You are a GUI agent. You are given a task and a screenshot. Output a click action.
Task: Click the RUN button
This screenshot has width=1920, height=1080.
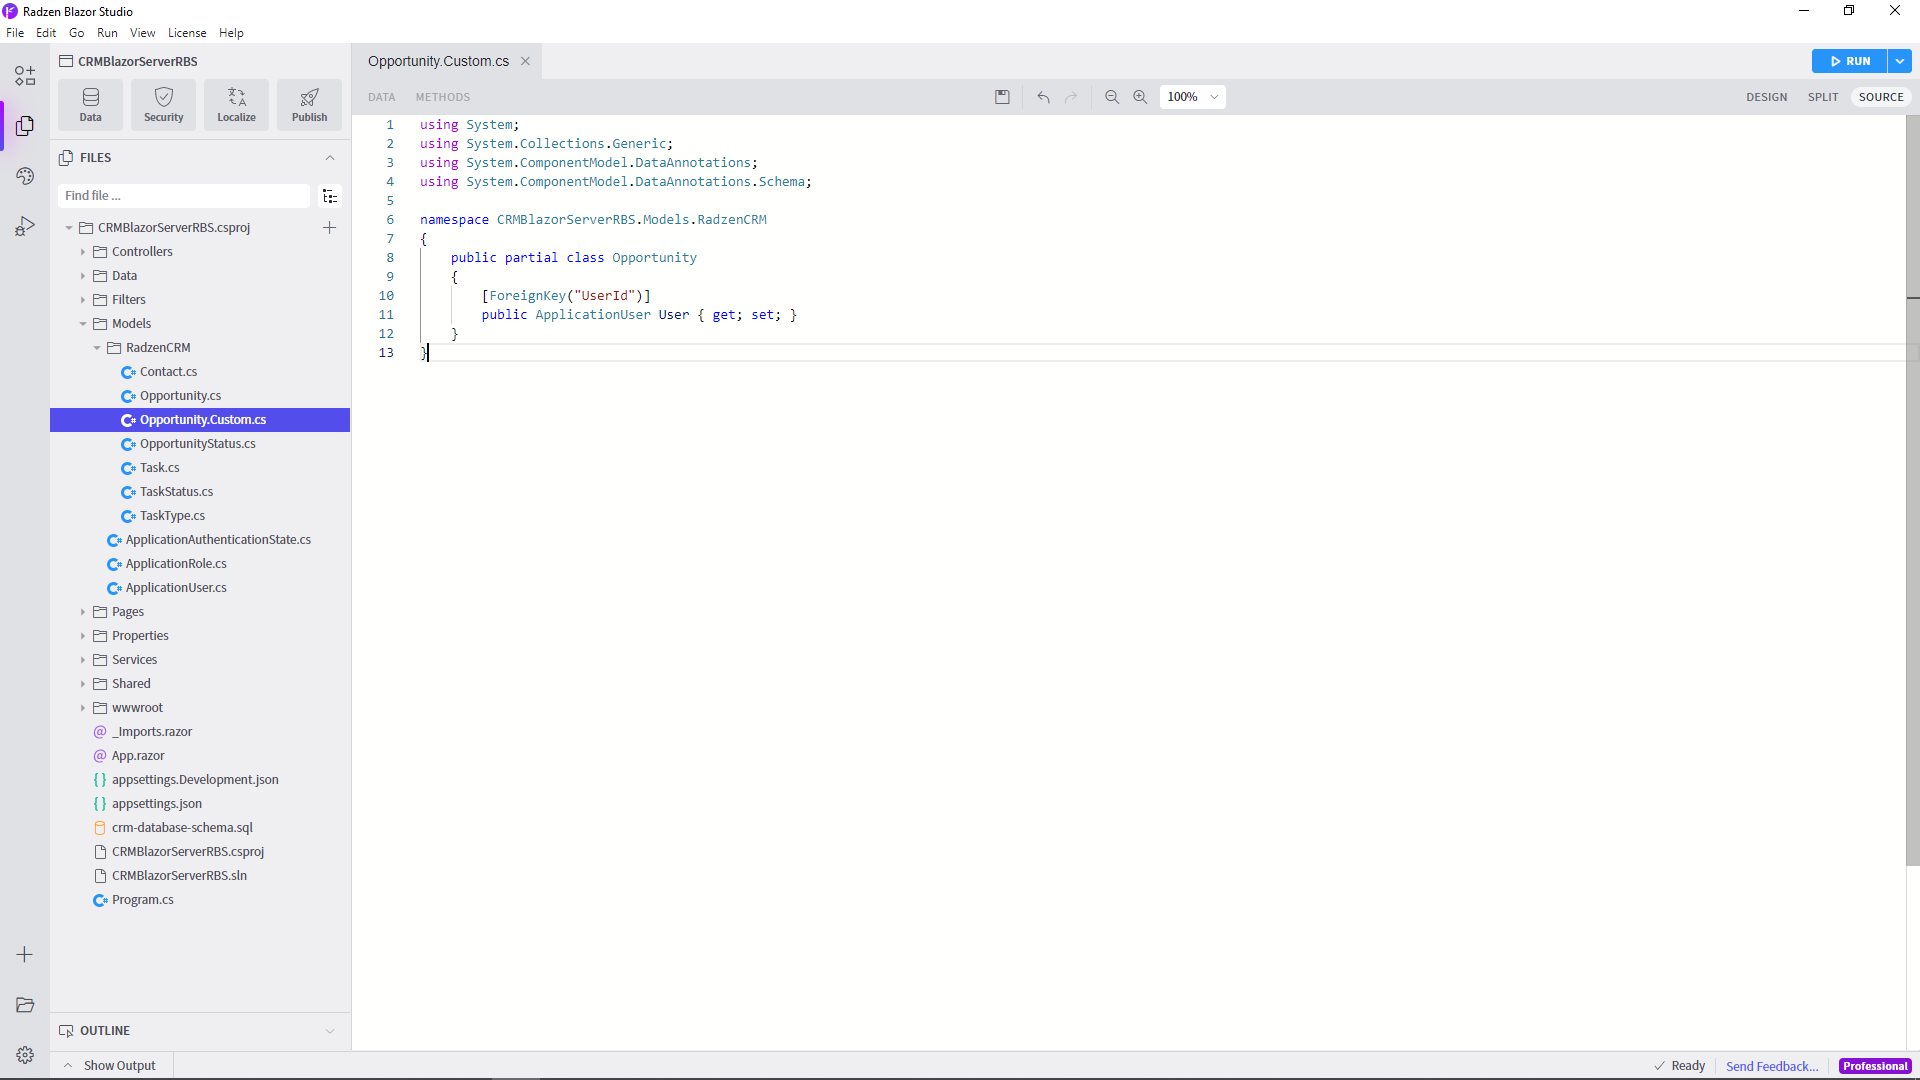(1850, 61)
